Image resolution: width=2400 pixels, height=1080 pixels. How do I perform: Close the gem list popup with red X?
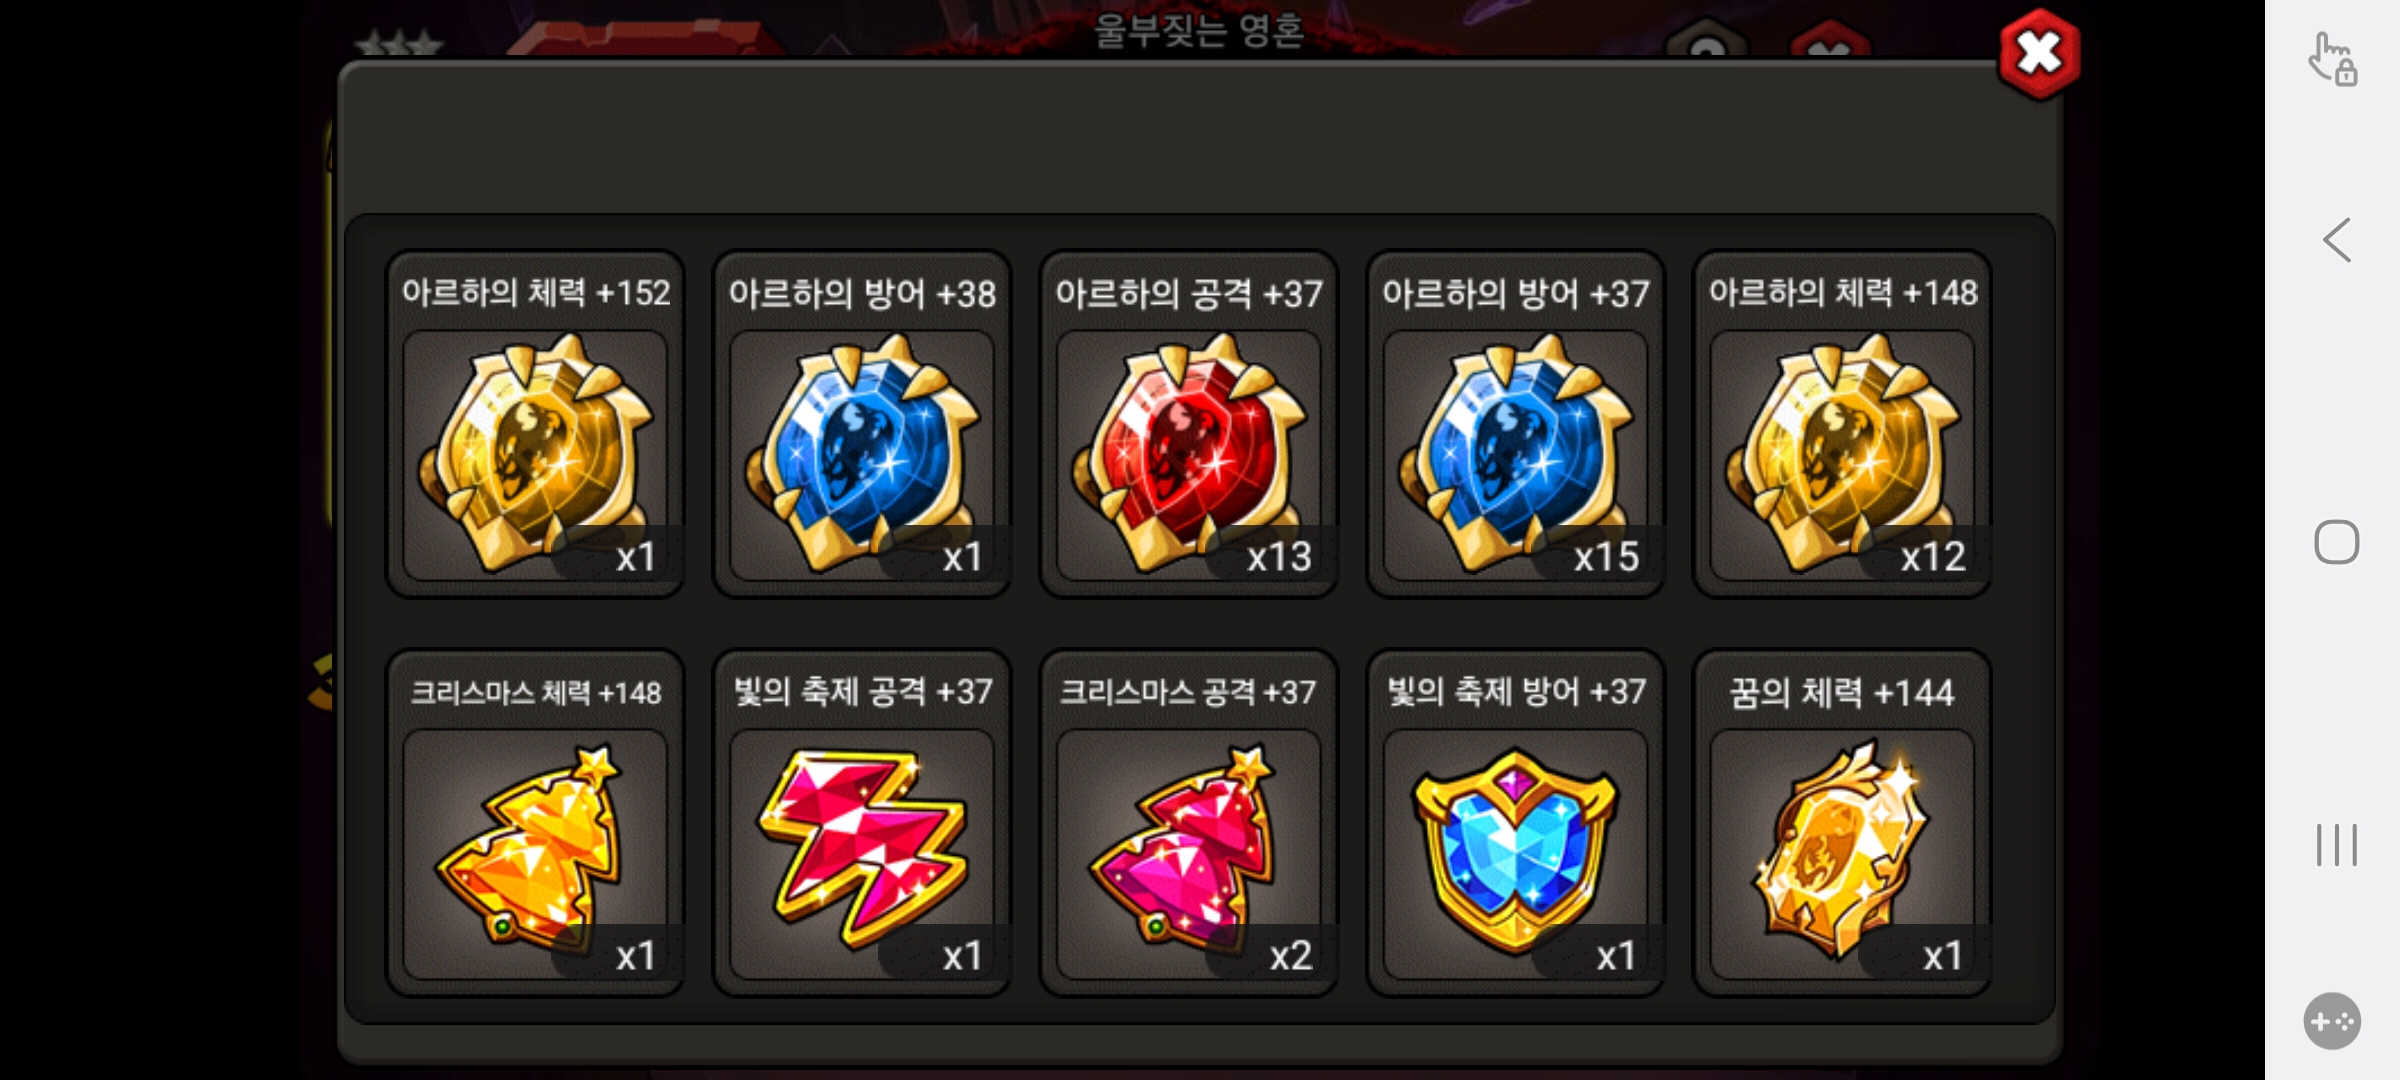[x=2039, y=54]
